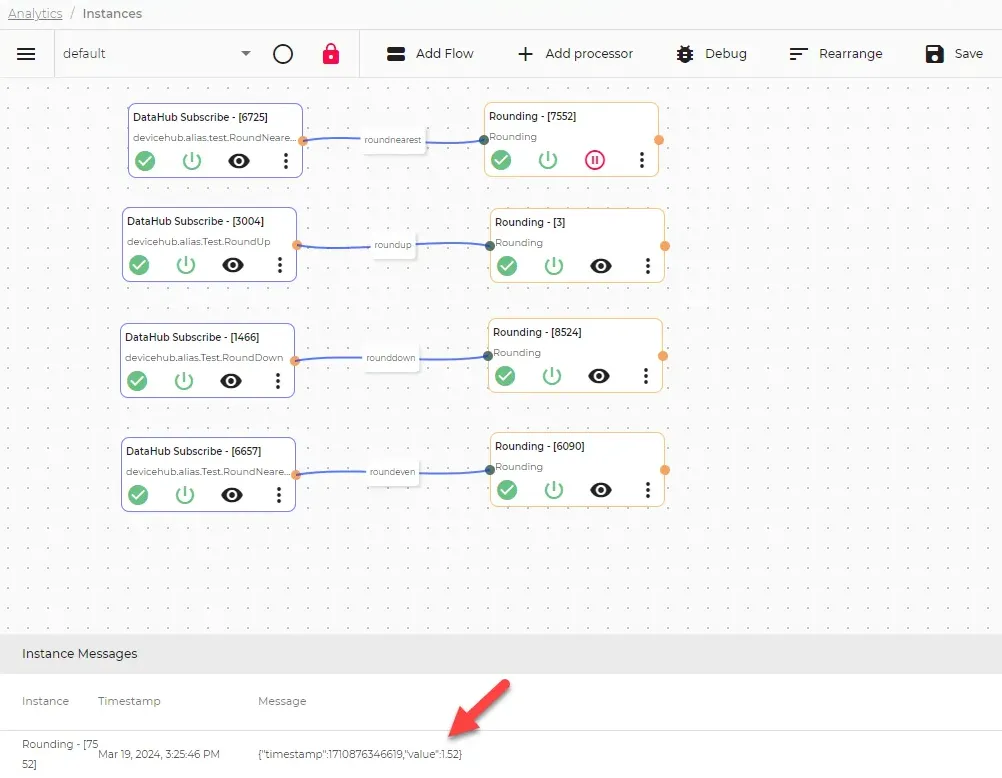Viewport: 1002px width, 778px height.
Task: Toggle eye on DataHub Subscribe [3004]
Action: [x=233, y=265]
